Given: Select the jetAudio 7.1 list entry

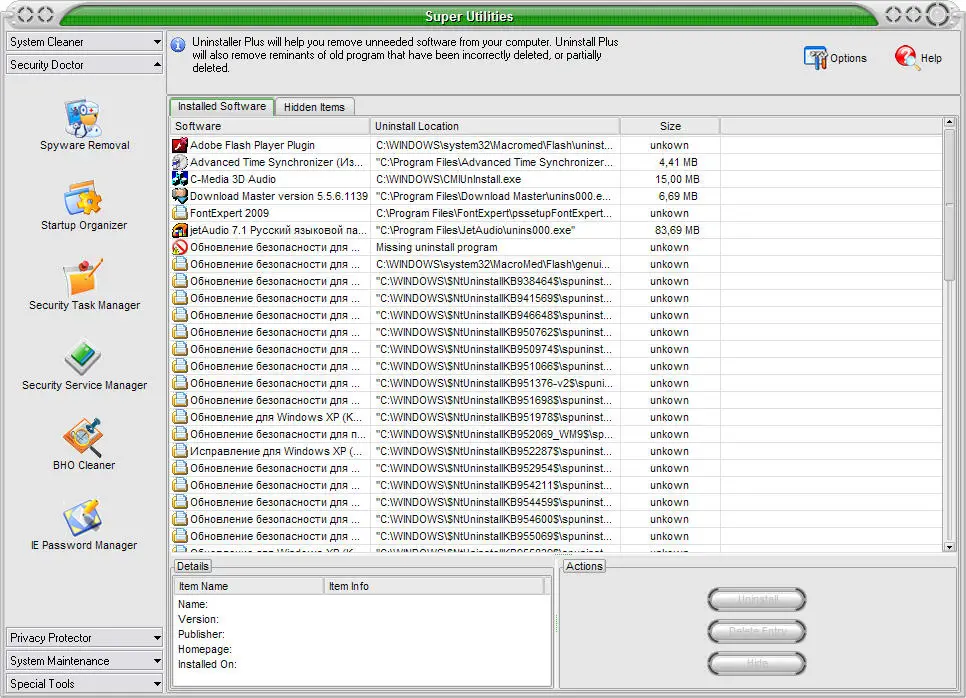Looking at the screenshot, I should click(270, 230).
